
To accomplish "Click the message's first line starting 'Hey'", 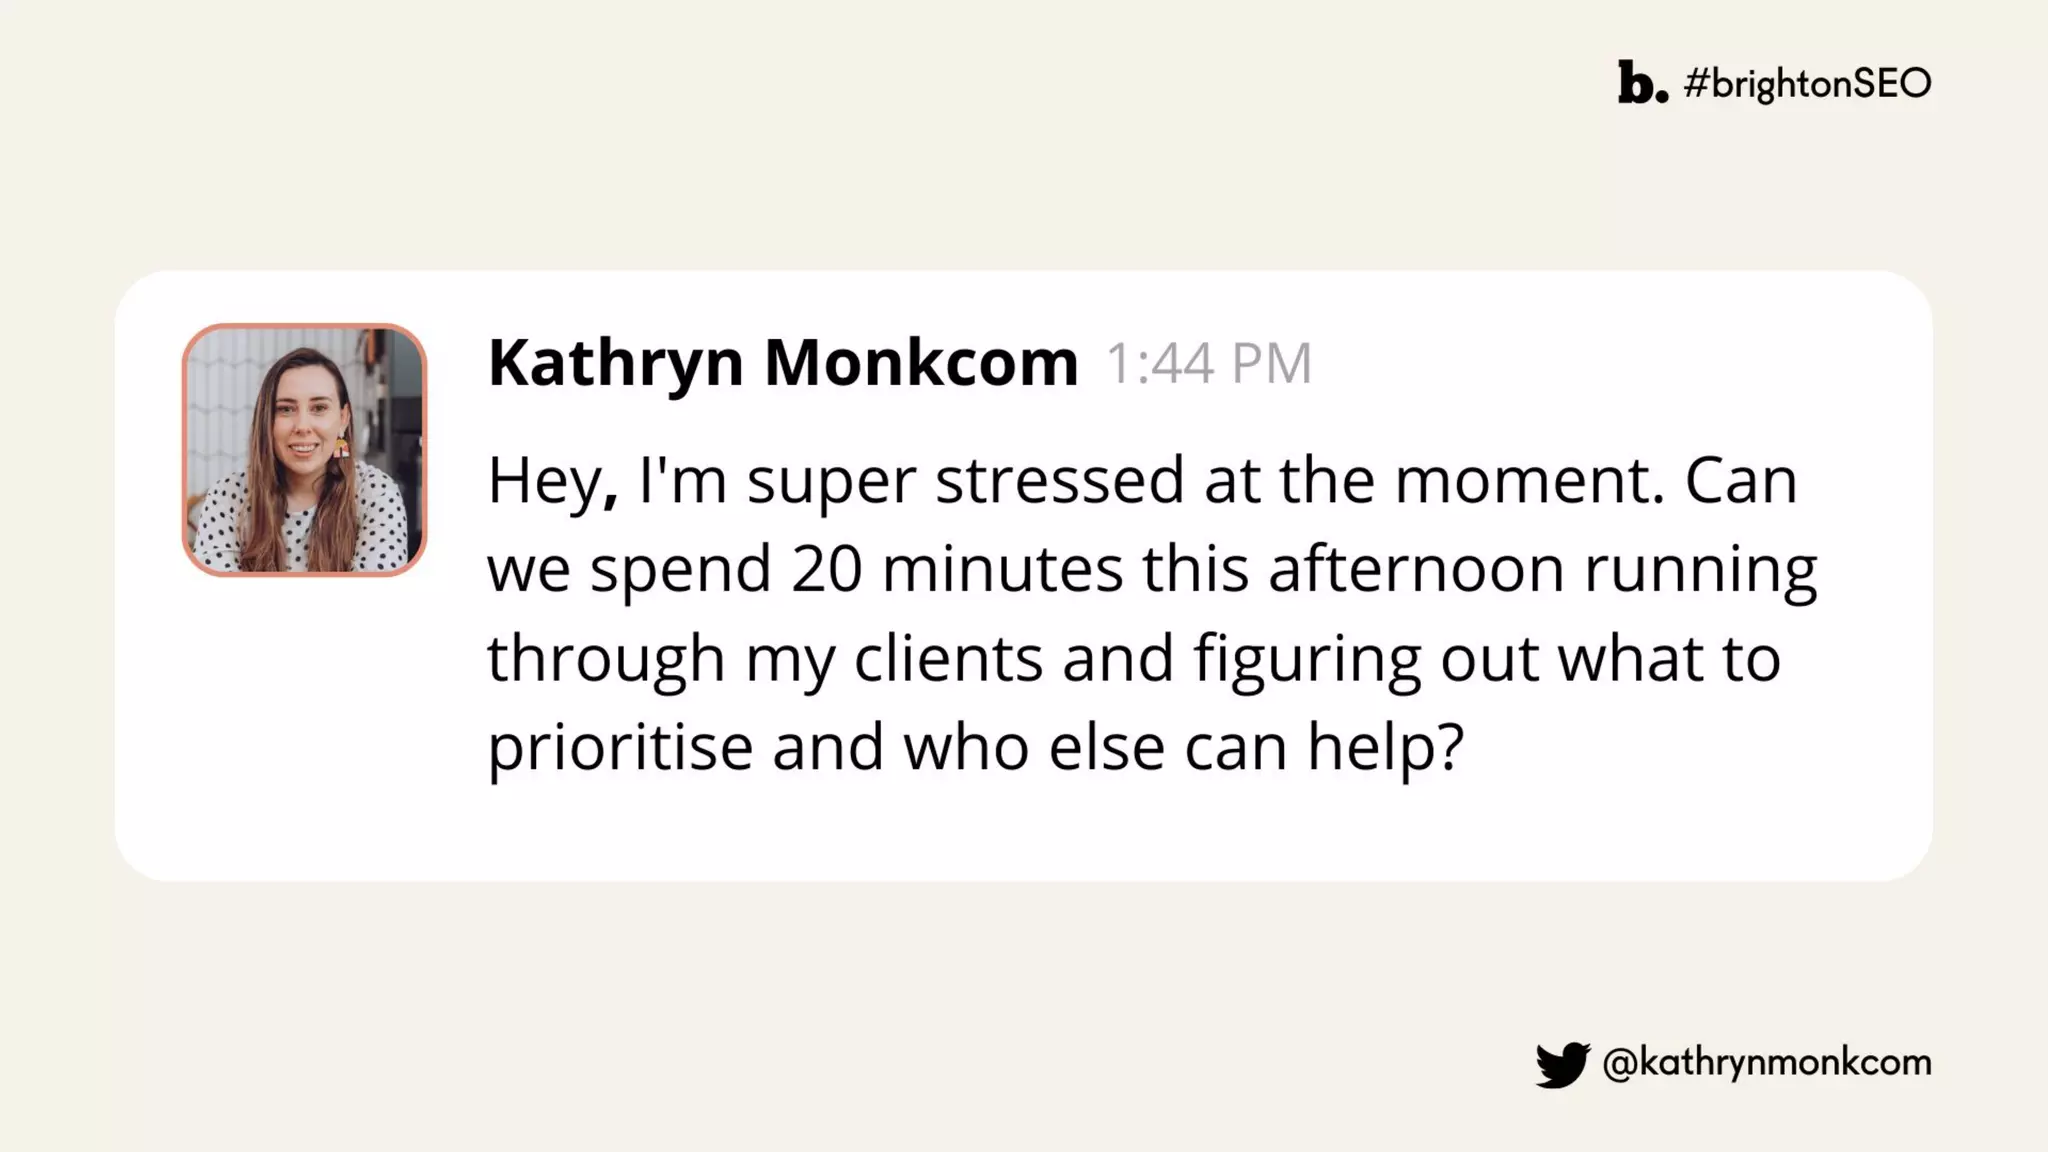I will 1142,480.
